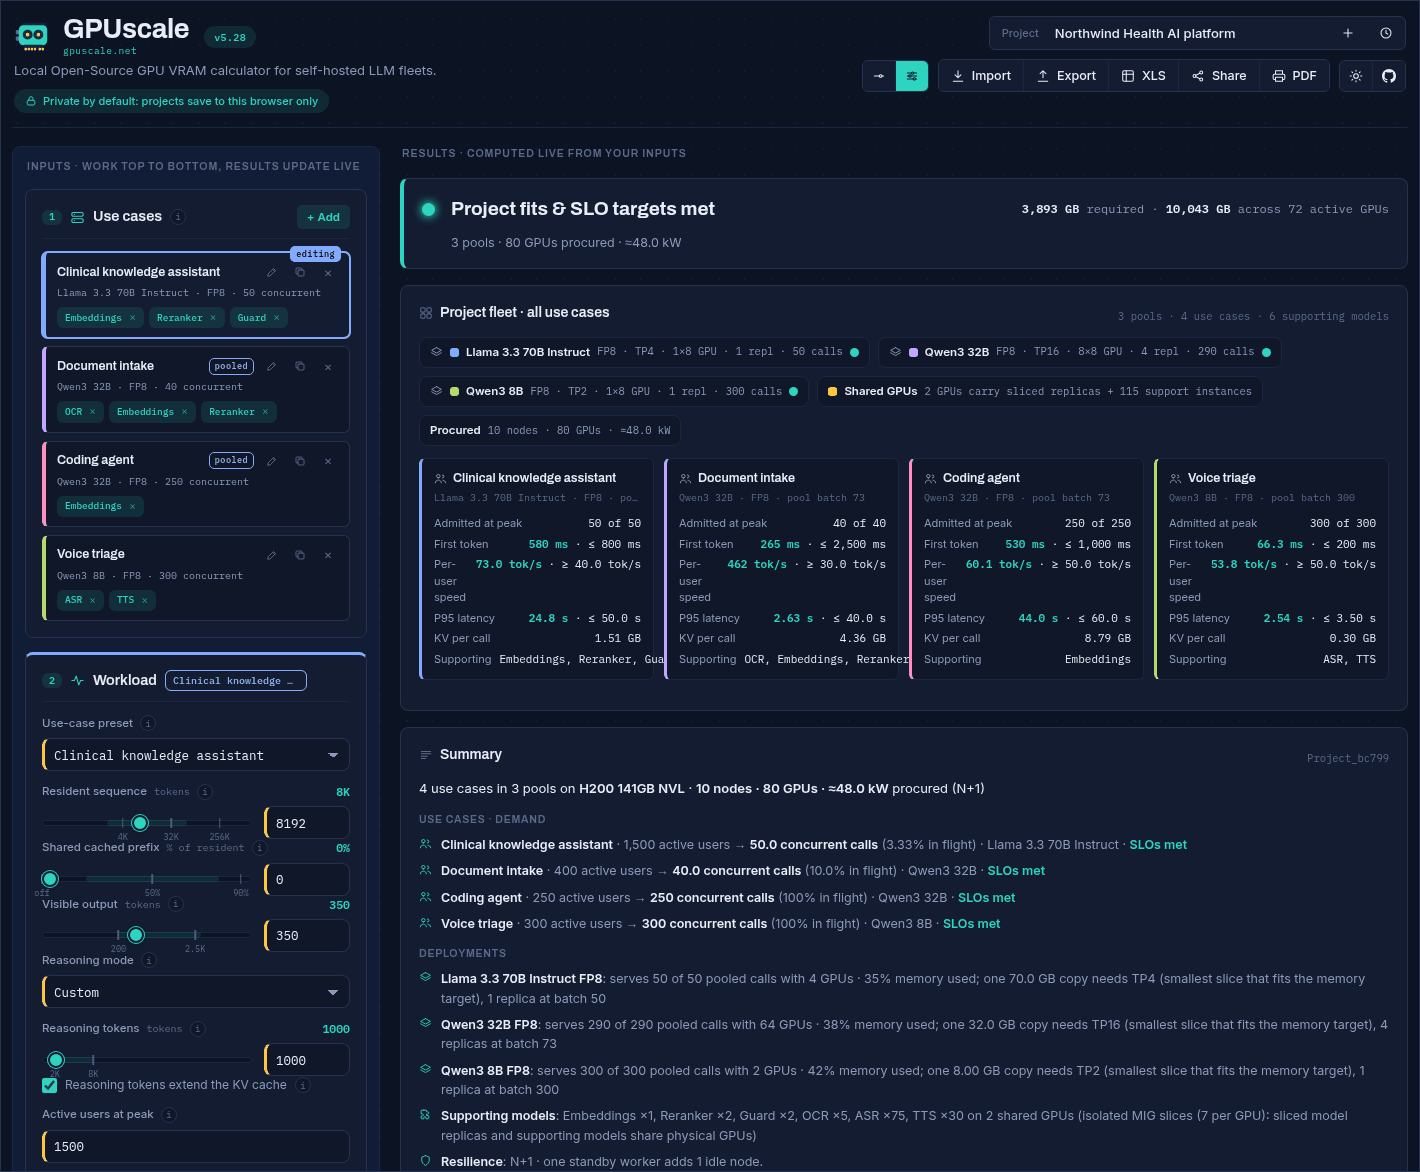Select the Shared GPUs chip

click(1040, 391)
